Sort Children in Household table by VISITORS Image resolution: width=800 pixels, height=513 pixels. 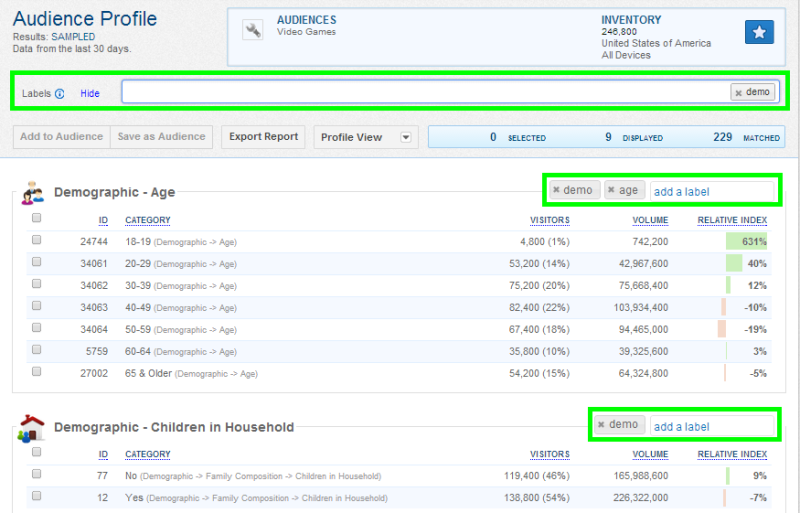[x=549, y=454]
